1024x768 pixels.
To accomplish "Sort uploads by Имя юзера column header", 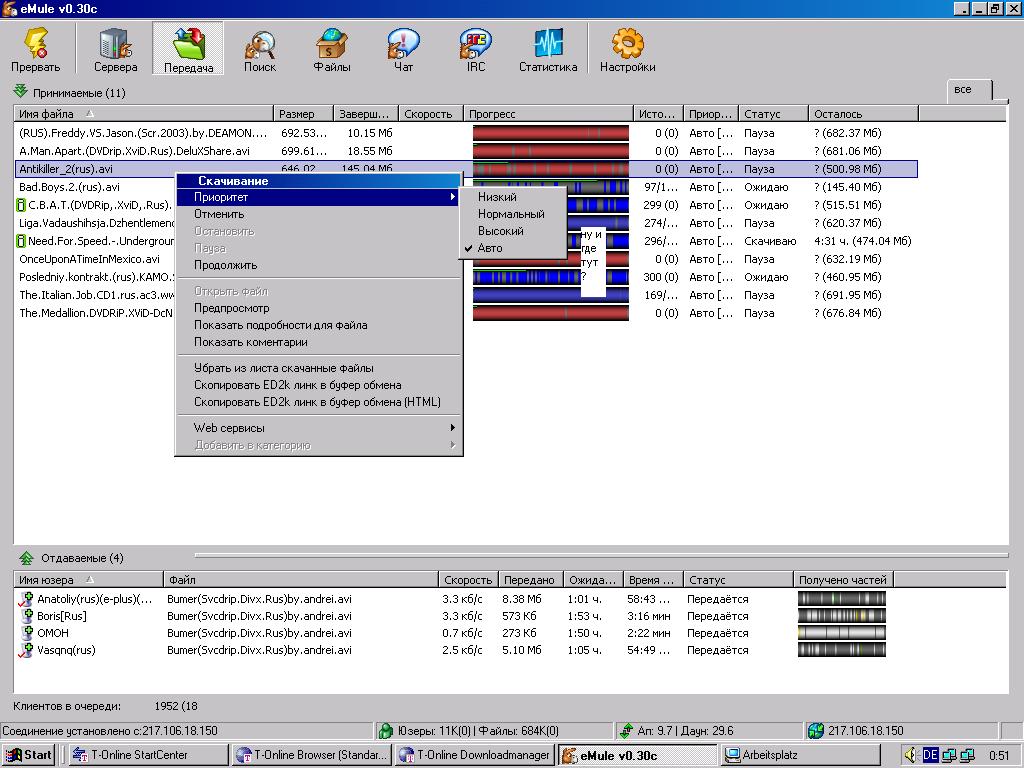I will click(88, 579).
